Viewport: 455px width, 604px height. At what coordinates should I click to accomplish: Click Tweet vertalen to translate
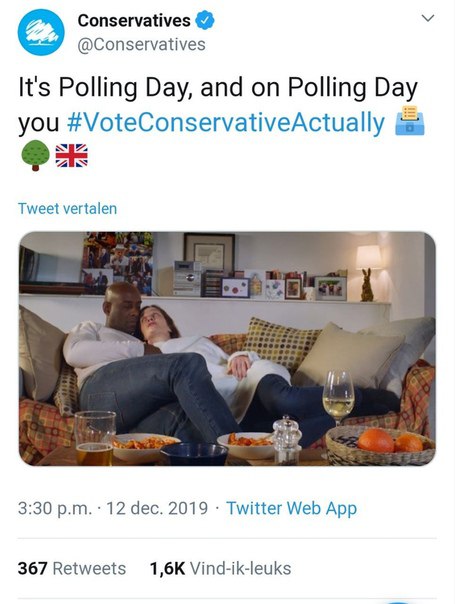click(x=67, y=208)
